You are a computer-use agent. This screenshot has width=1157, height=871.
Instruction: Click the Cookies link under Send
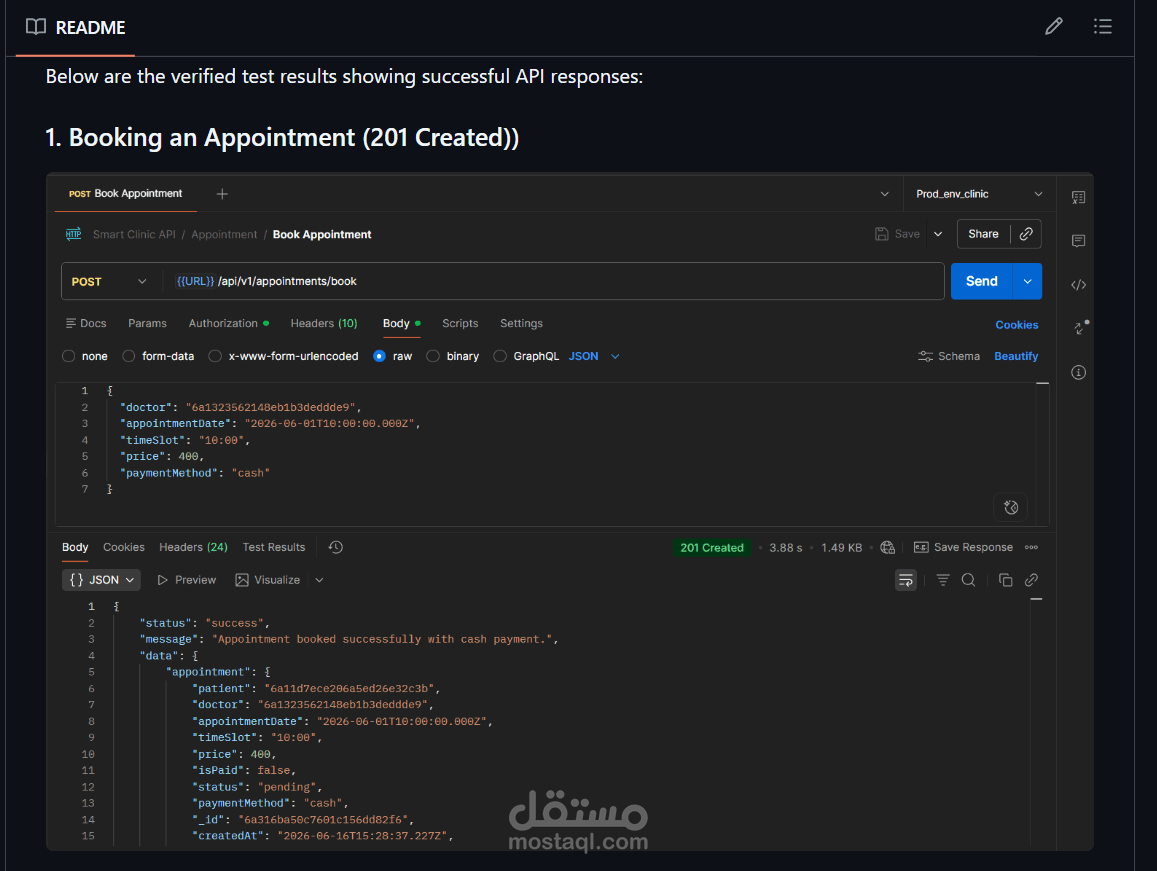click(1016, 325)
